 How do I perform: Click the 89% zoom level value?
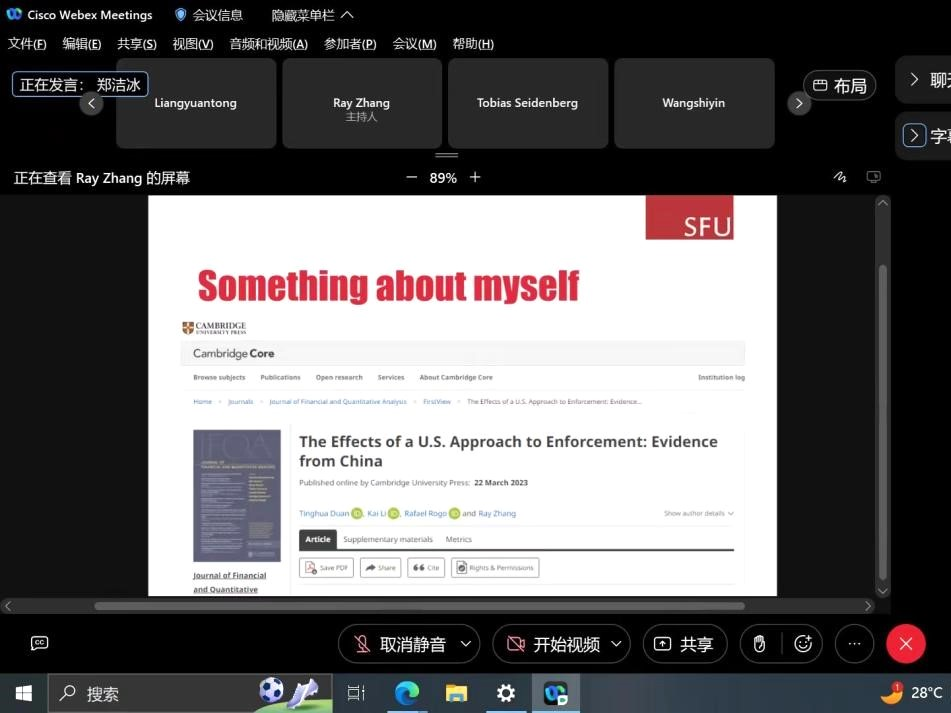pyautogui.click(x=443, y=178)
